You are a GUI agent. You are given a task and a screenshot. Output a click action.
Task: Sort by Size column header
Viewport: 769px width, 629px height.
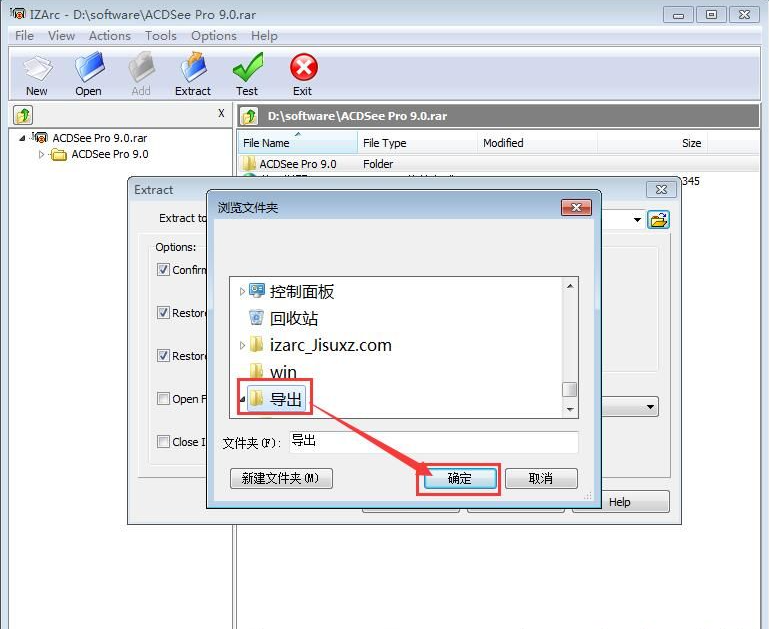click(652, 143)
